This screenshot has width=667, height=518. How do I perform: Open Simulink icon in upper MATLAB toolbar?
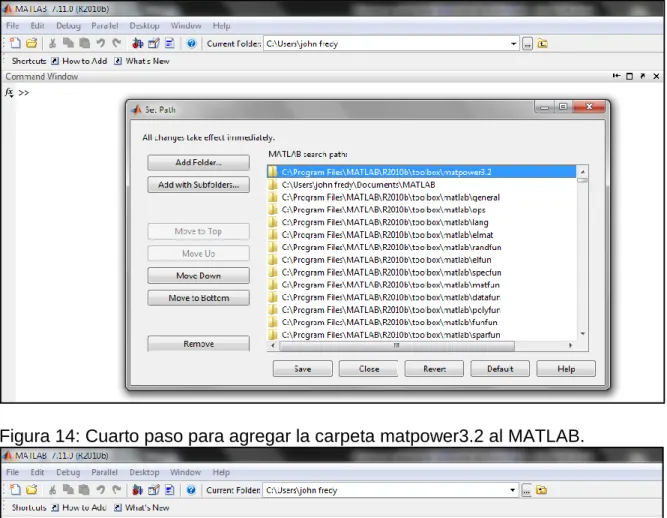coord(137,43)
